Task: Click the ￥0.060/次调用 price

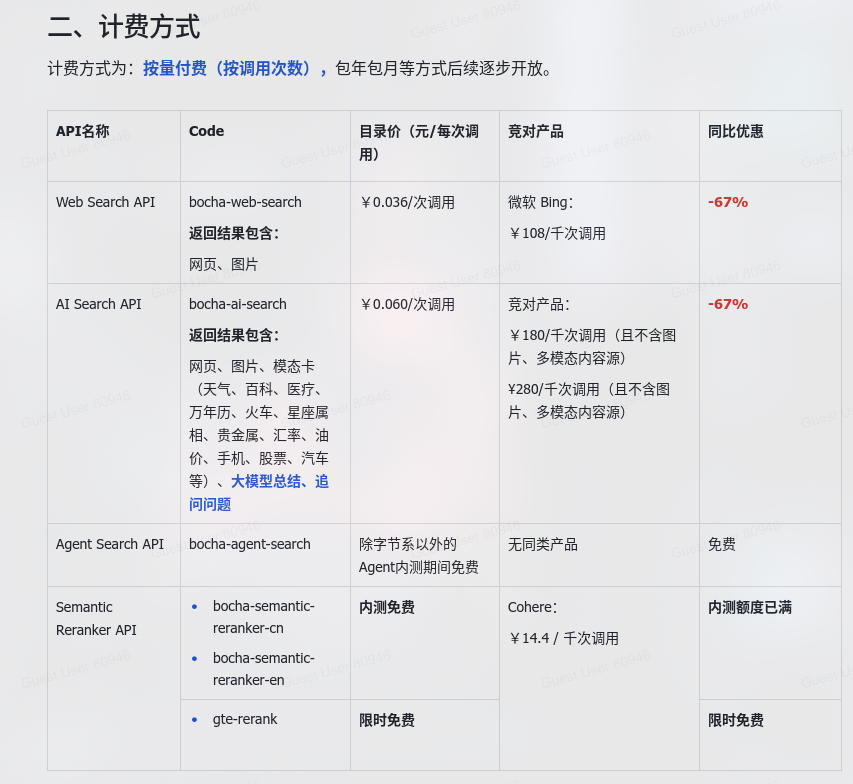Action: [407, 304]
